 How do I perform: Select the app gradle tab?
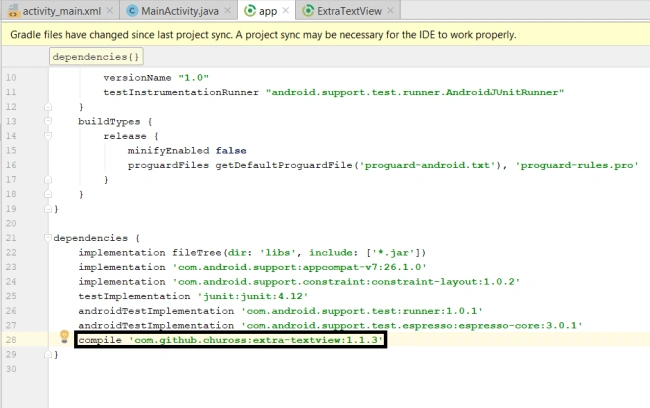(267, 11)
